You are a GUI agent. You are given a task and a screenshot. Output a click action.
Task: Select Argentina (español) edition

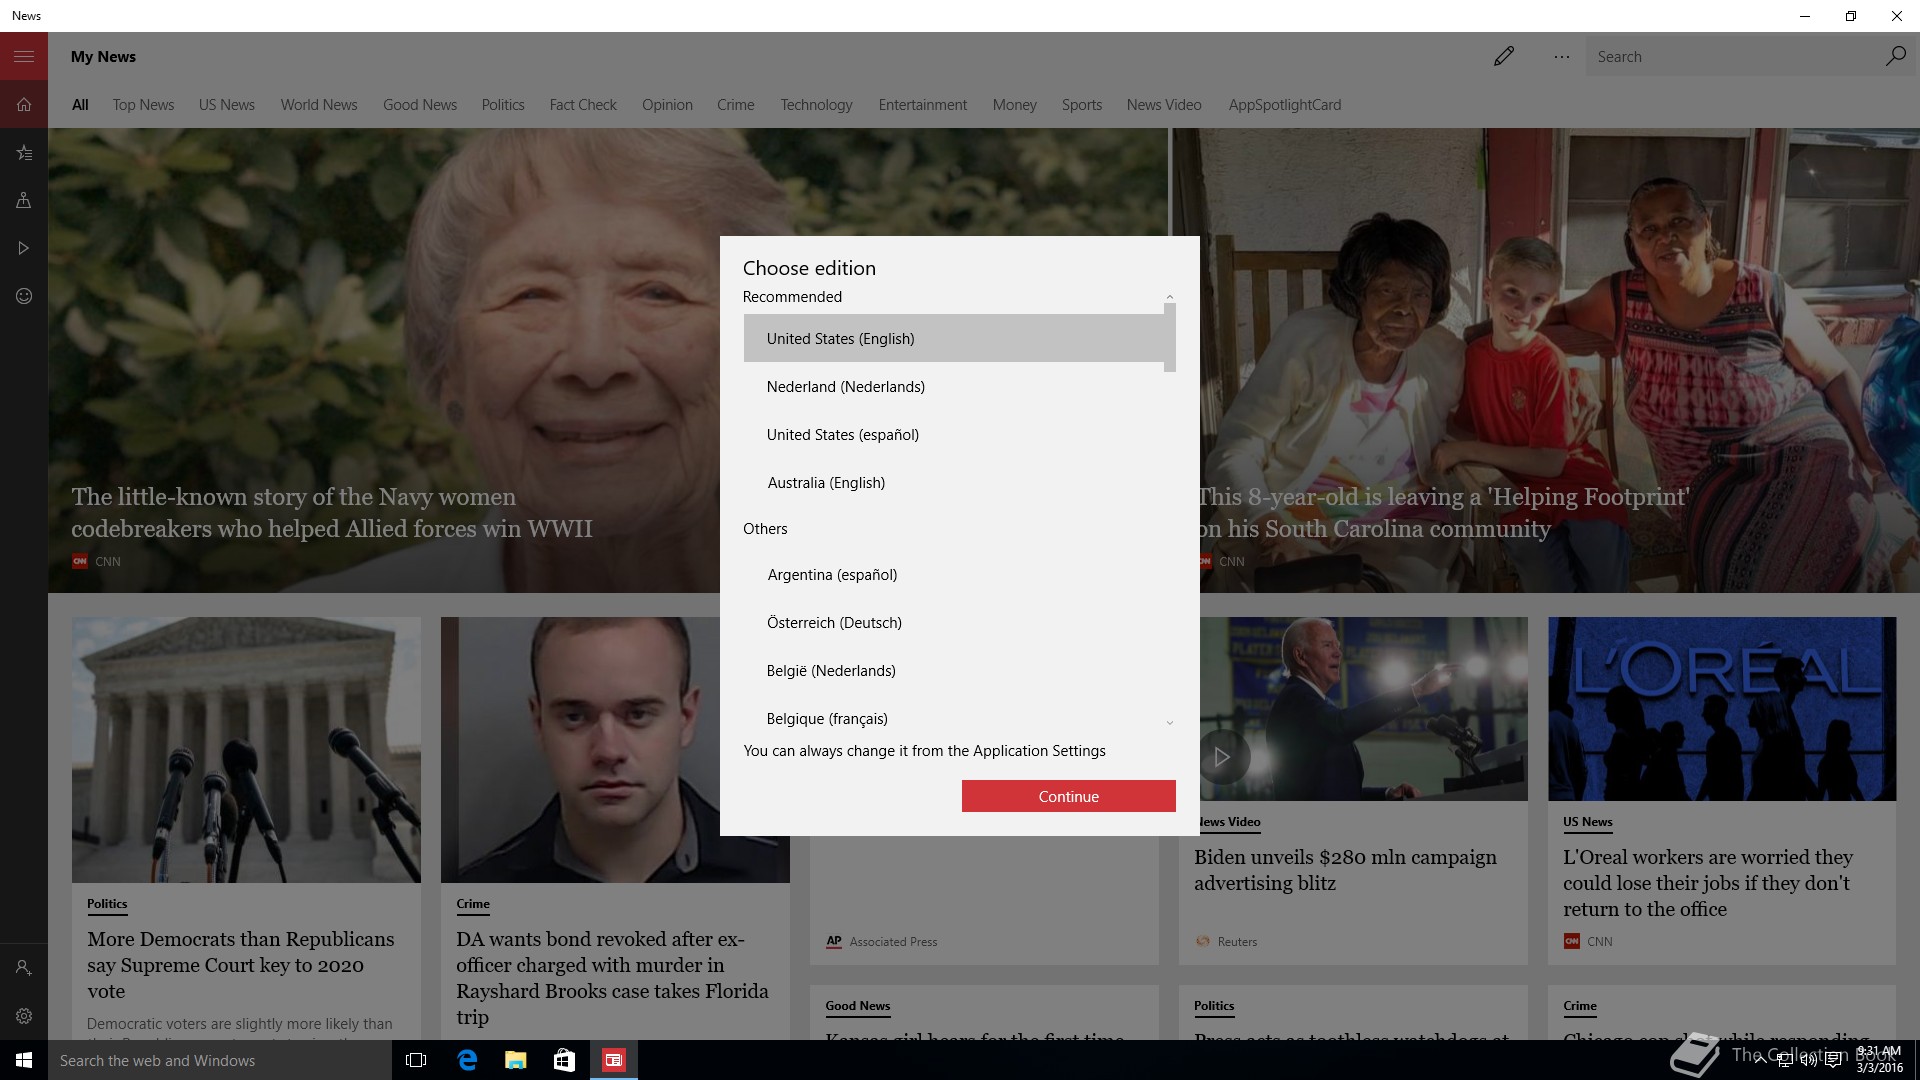(954, 575)
